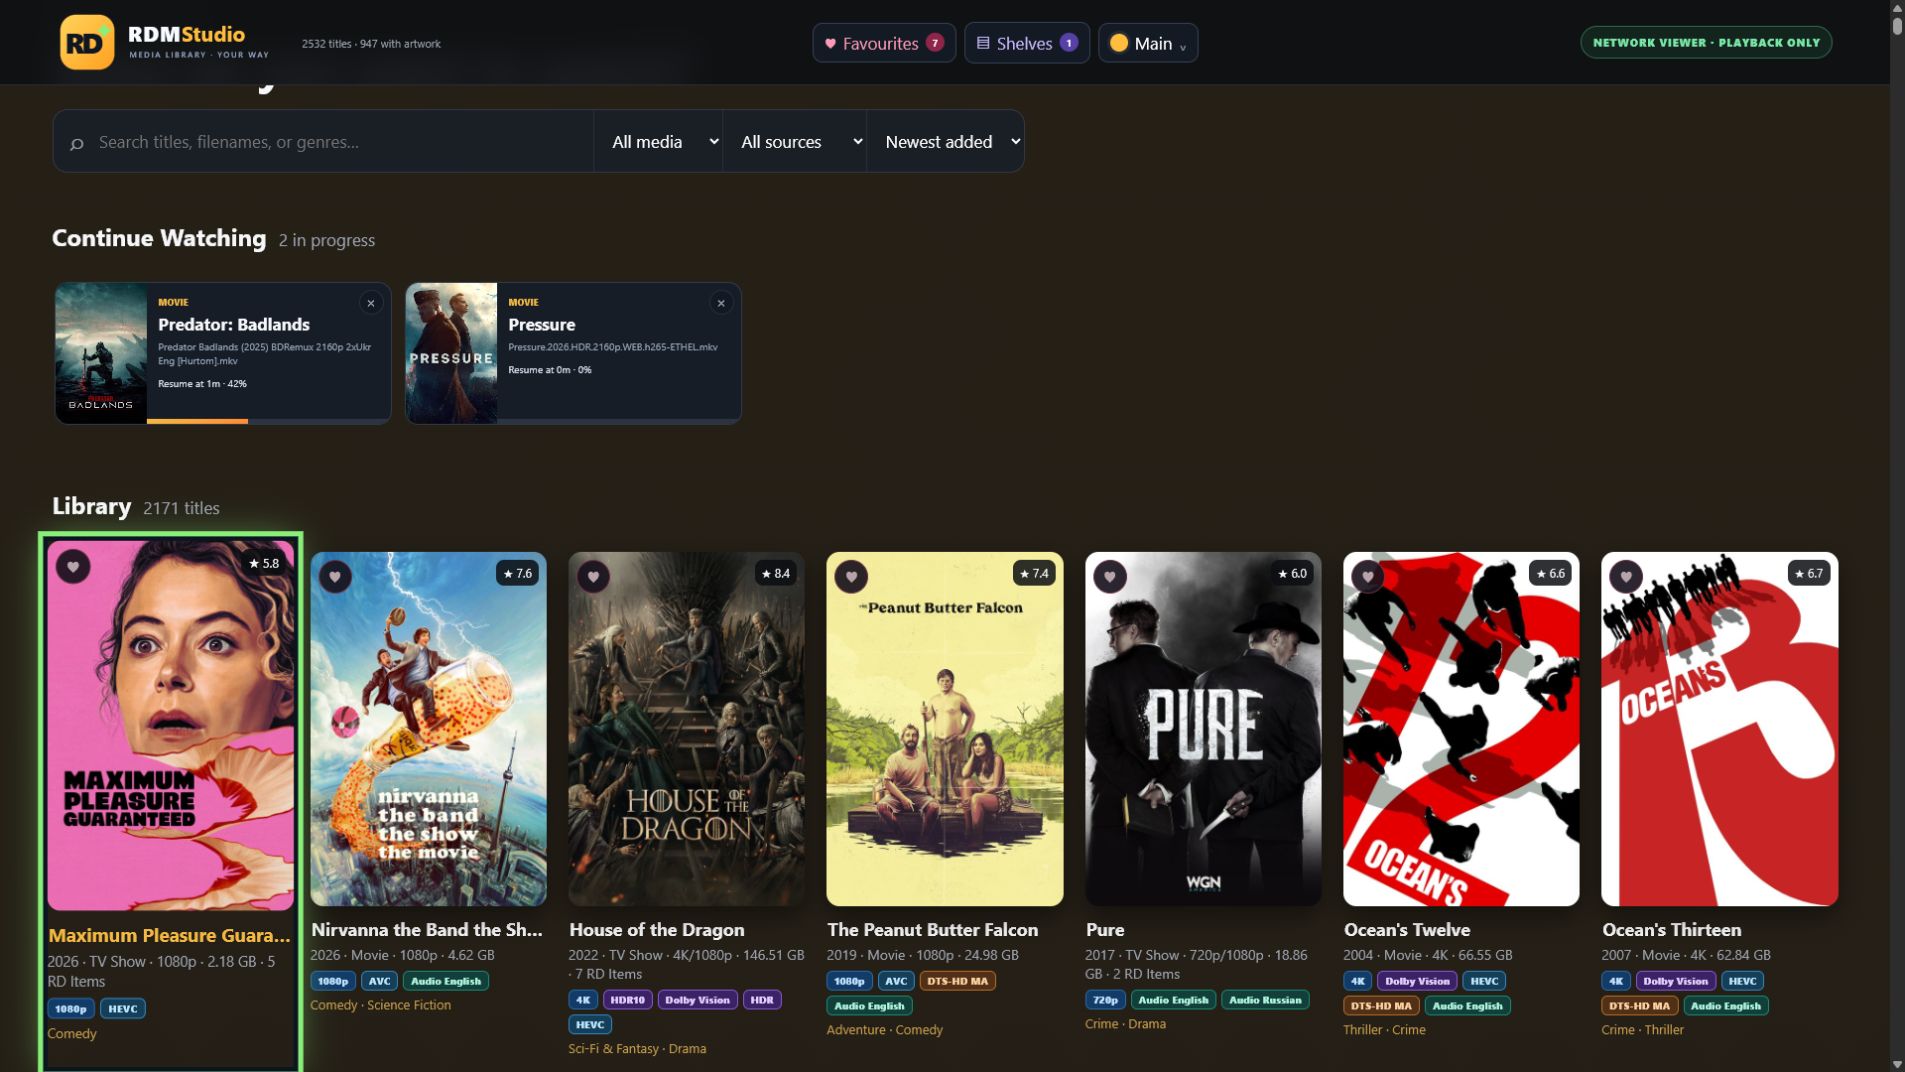Viewport: 1905px width, 1072px height.
Task: Open the Shelves view
Action: (1027, 43)
